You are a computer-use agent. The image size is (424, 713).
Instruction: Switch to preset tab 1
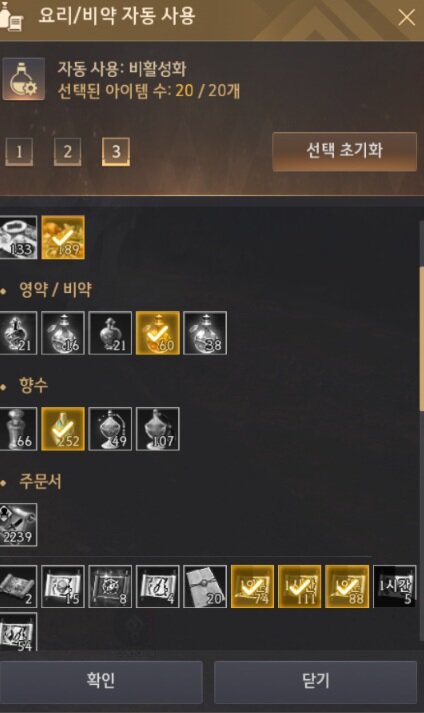tap(19, 151)
